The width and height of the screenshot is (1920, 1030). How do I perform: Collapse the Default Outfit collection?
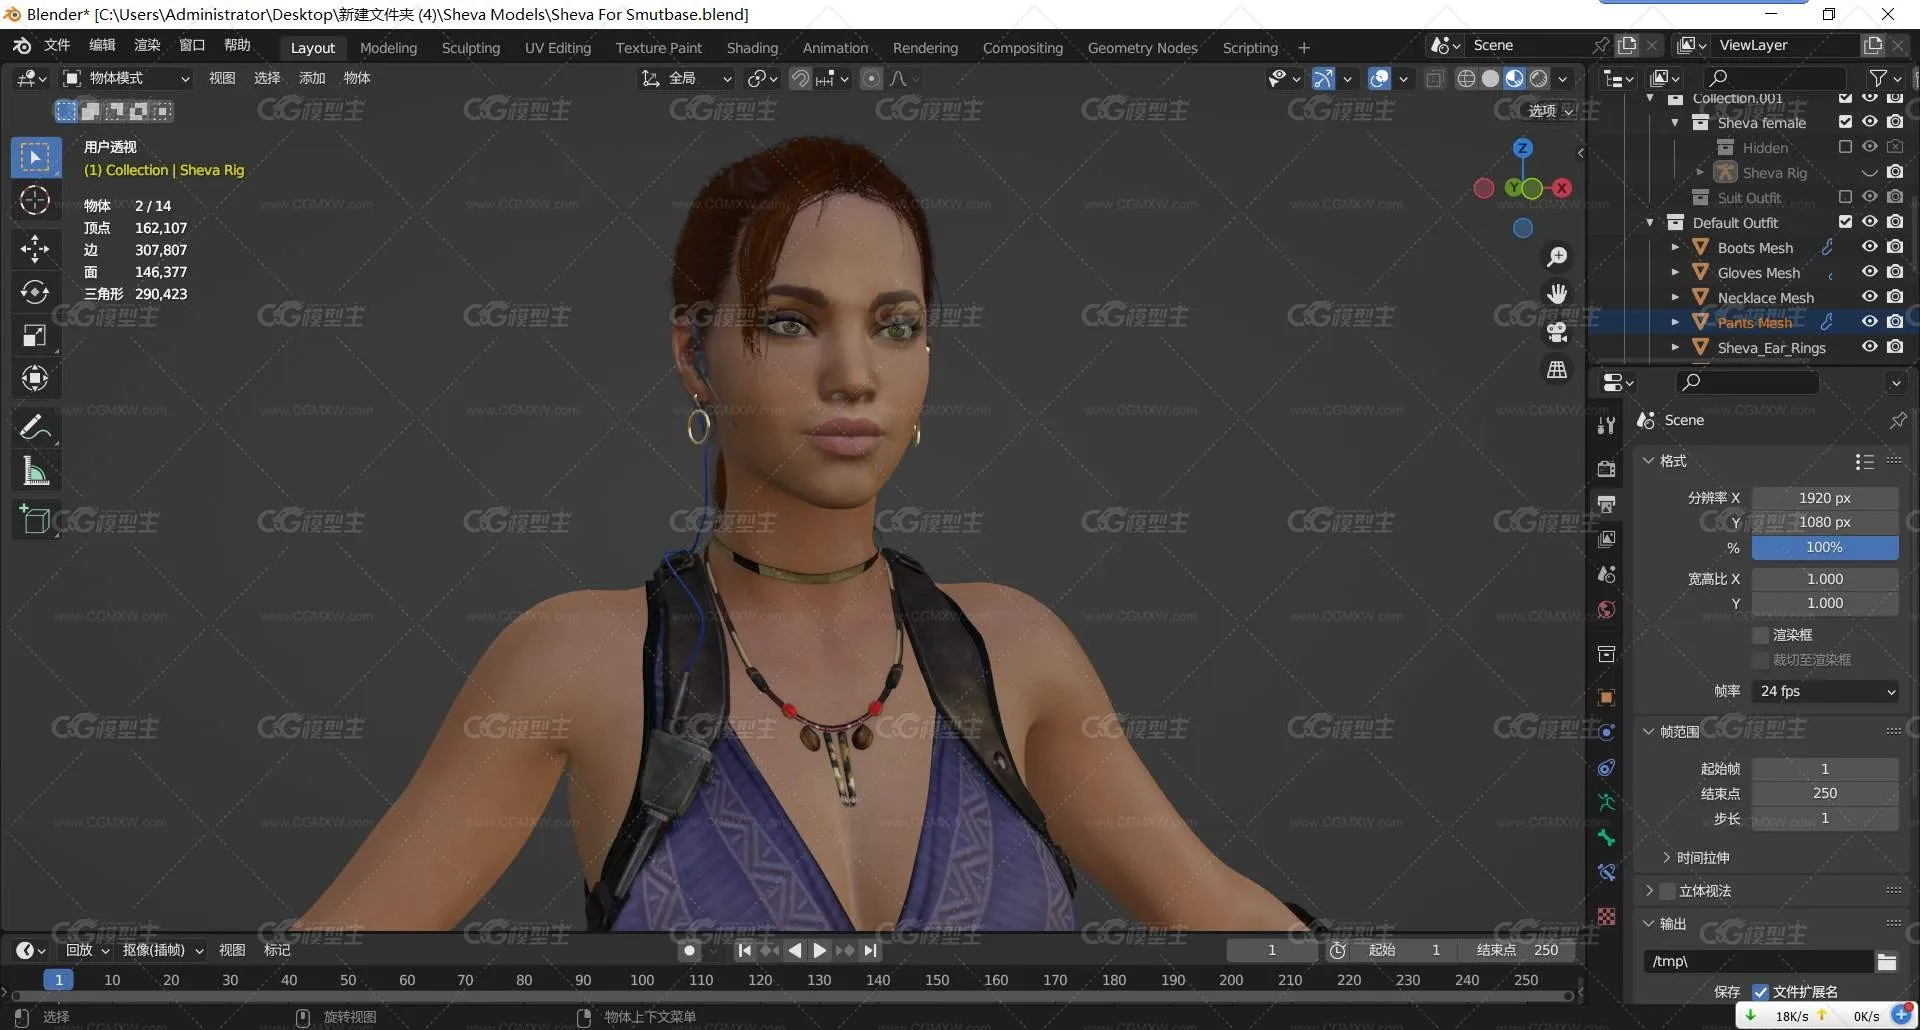(1650, 222)
